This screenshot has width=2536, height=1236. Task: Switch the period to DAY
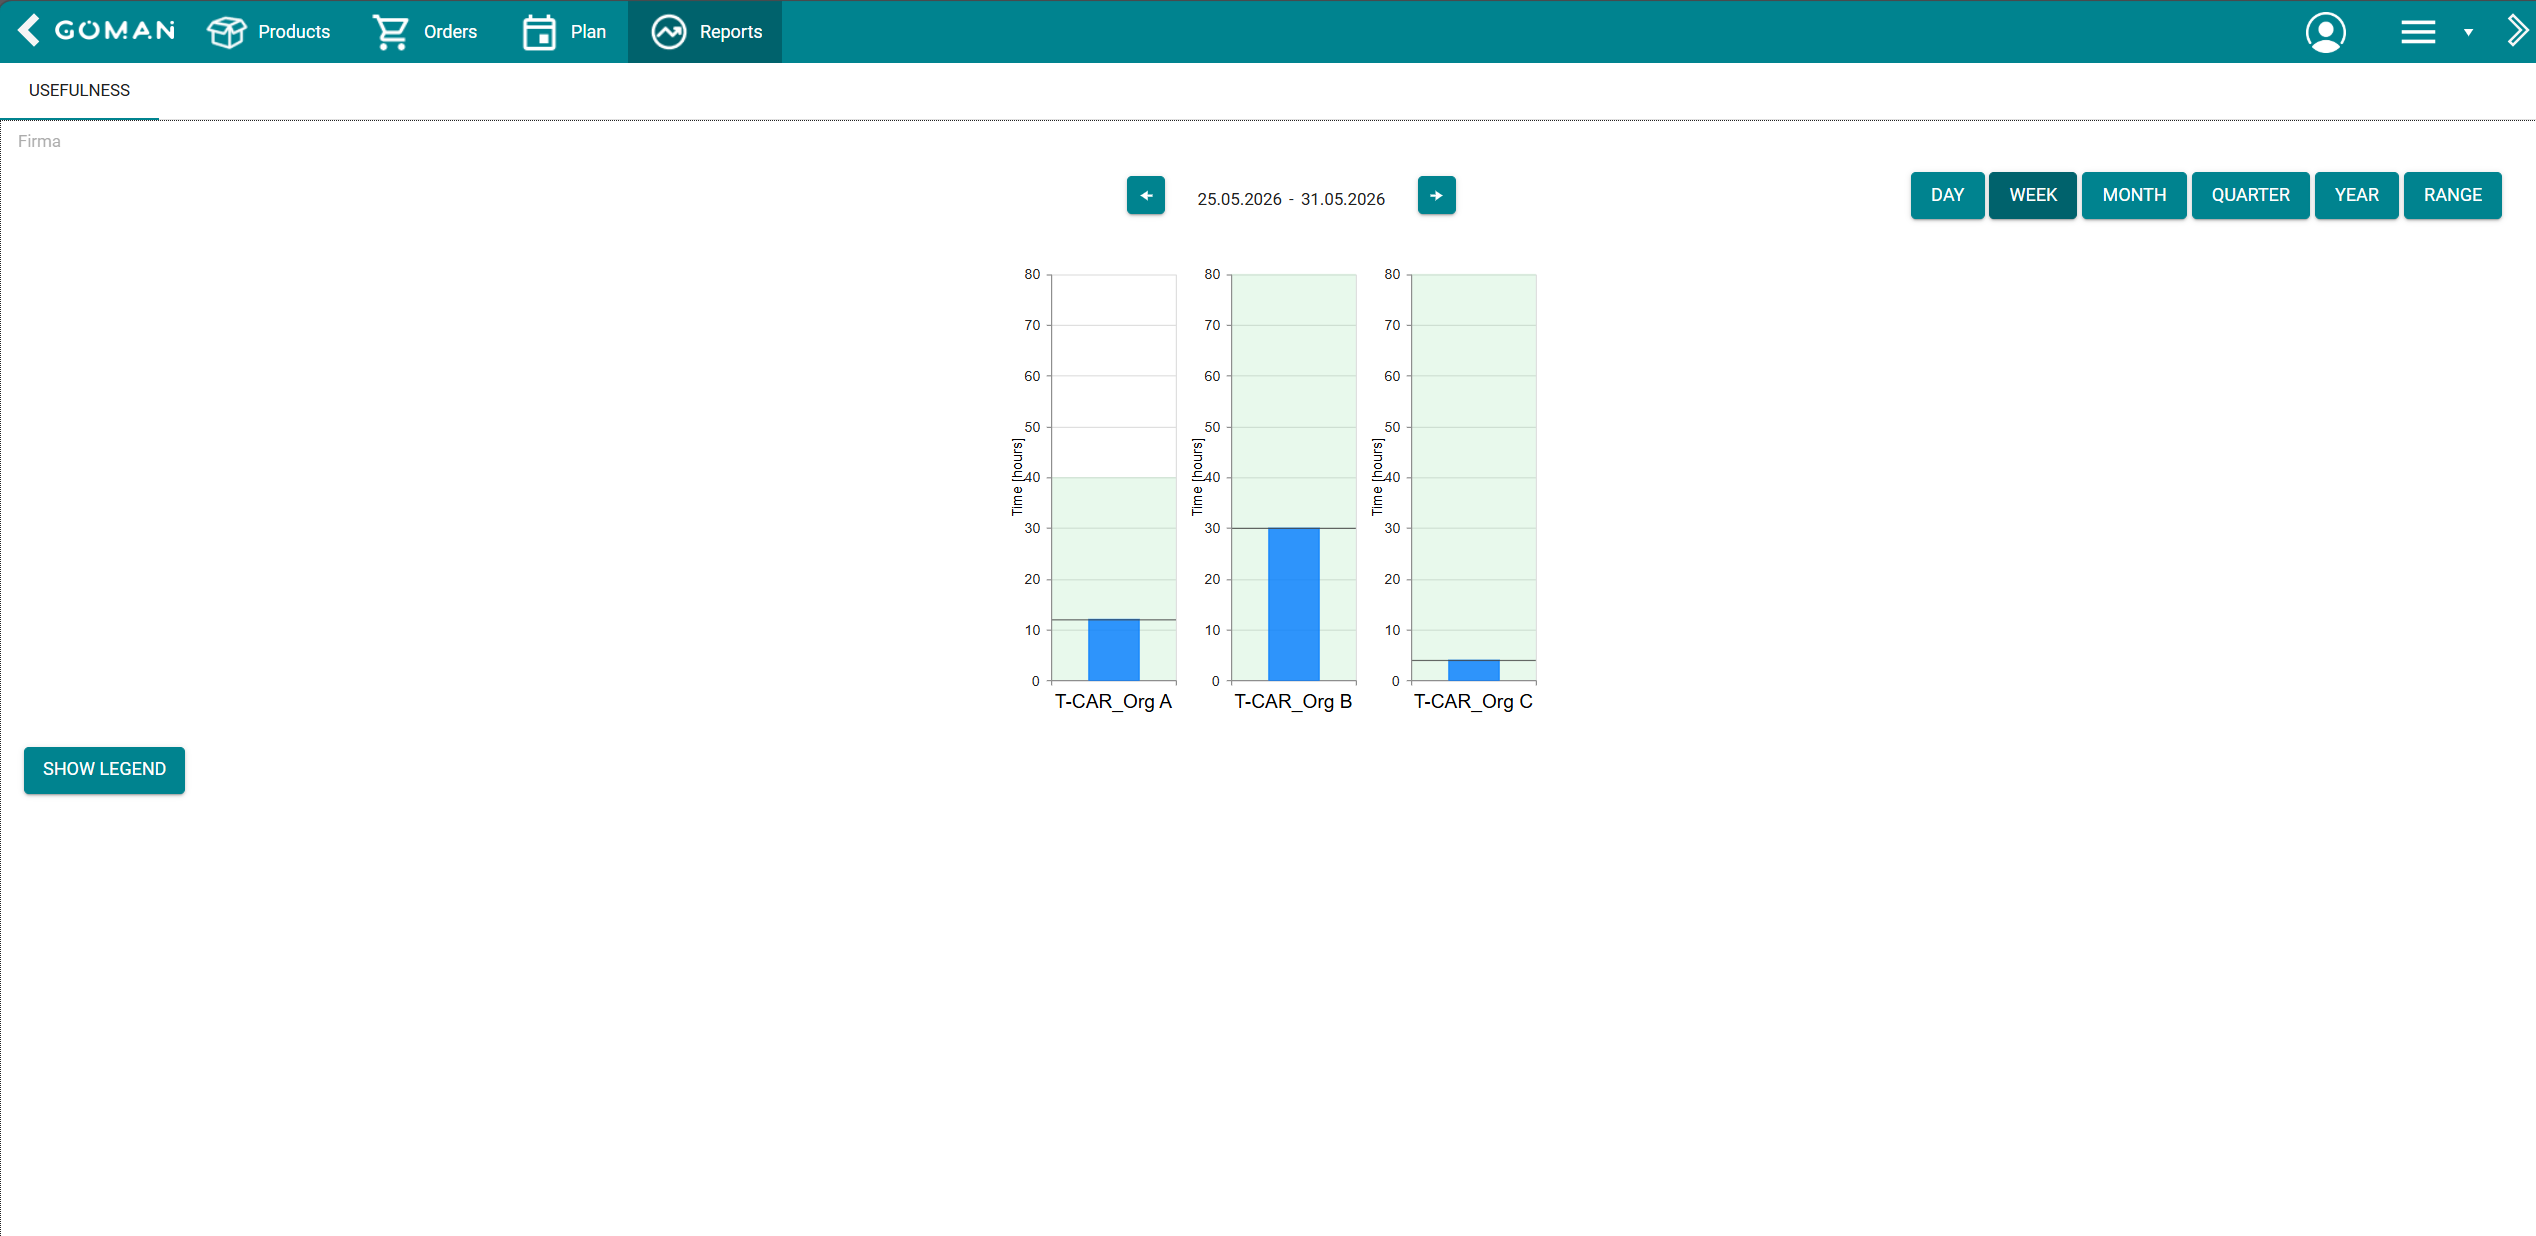click(1947, 195)
